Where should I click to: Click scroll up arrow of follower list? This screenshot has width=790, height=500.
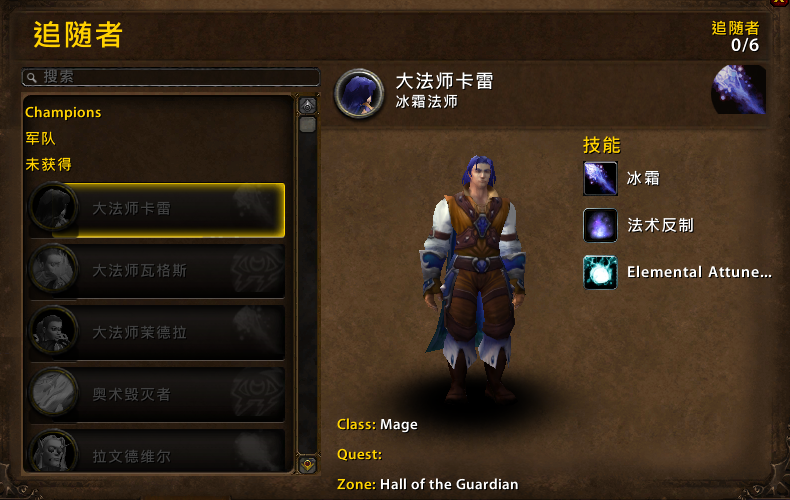pyautogui.click(x=307, y=106)
